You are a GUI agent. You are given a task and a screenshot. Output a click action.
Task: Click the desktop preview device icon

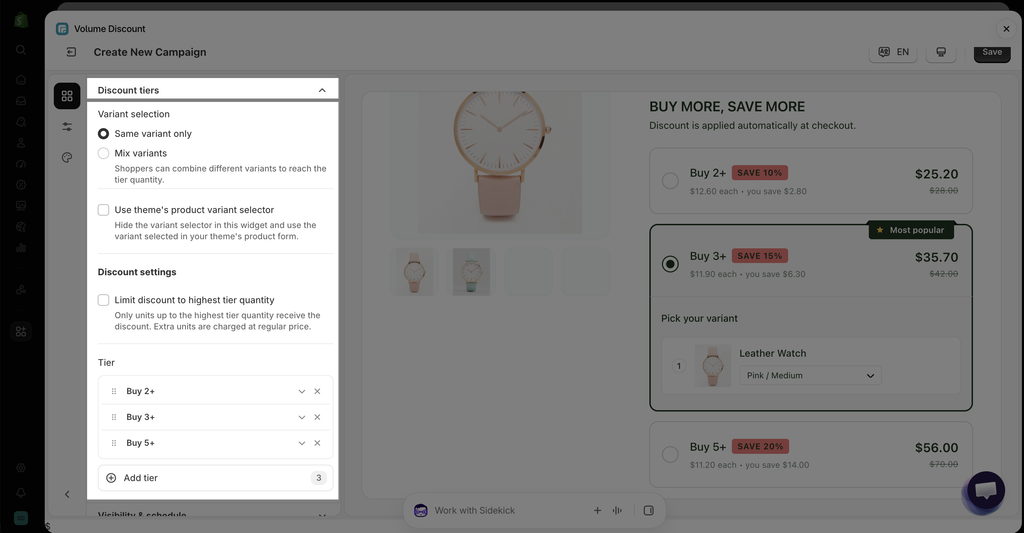pos(941,52)
